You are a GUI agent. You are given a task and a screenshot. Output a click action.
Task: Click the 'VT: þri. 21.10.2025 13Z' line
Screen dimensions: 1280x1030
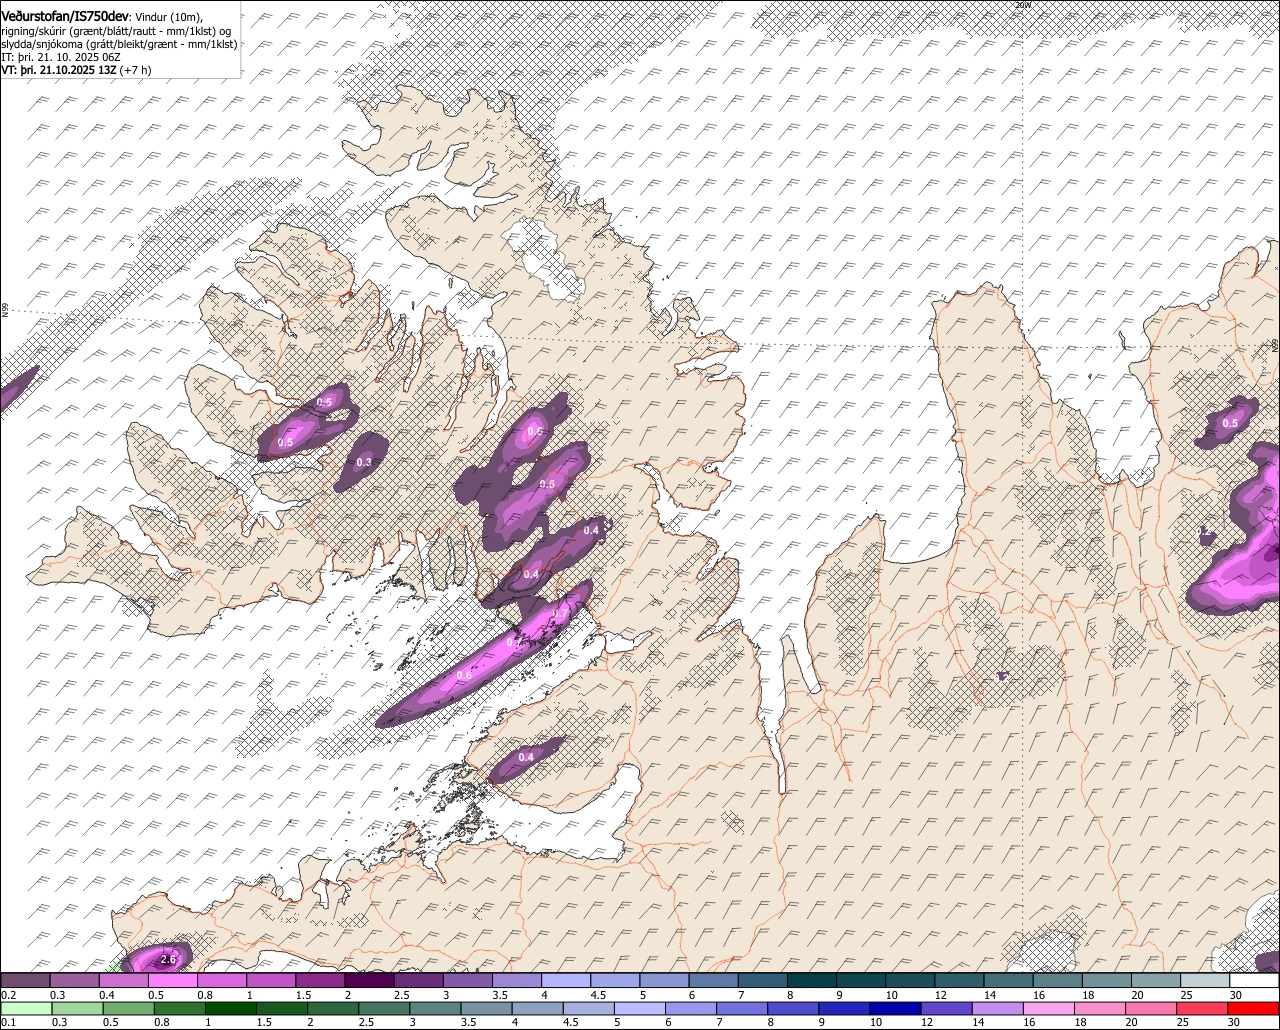click(x=76, y=70)
